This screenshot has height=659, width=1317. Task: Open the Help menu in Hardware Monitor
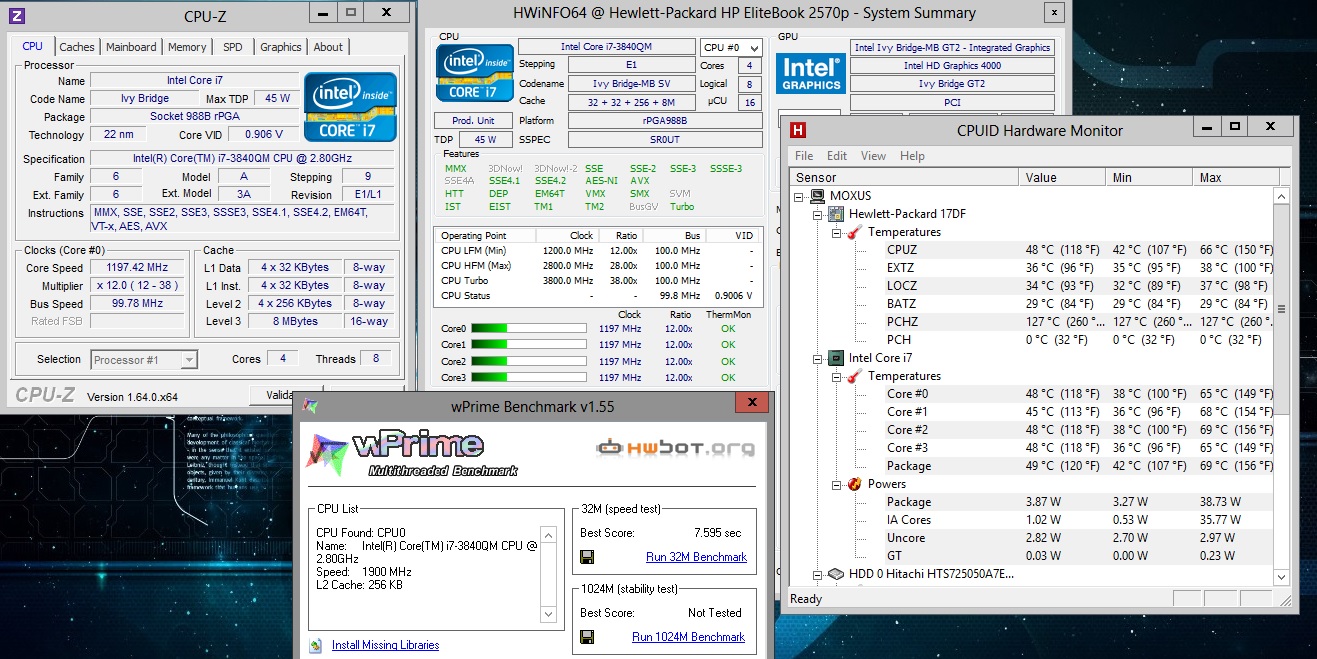point(912,156)
